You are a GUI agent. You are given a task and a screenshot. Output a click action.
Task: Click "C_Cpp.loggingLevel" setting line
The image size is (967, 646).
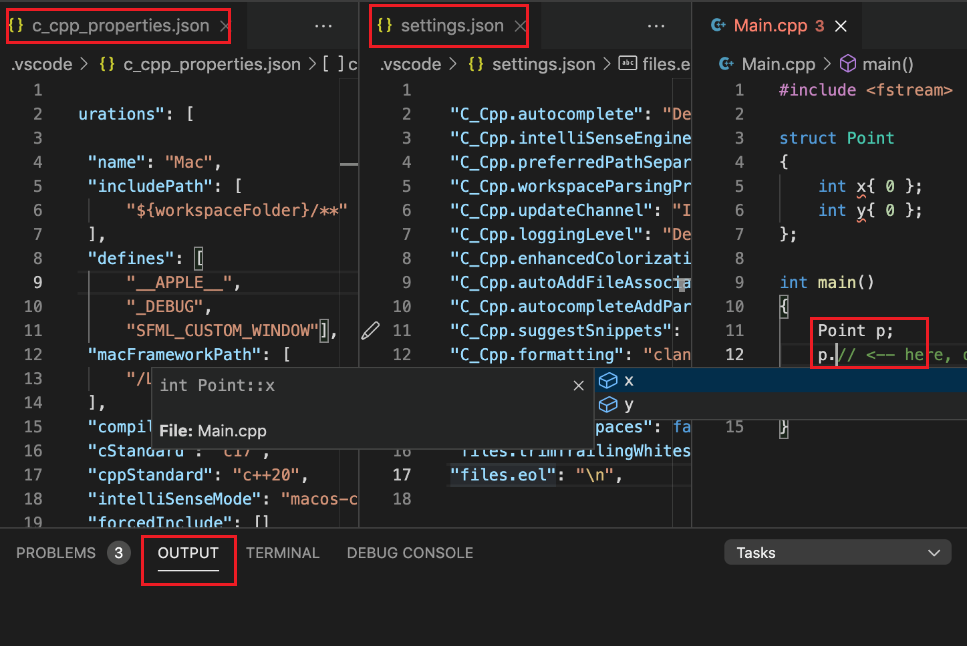point(570,234)
